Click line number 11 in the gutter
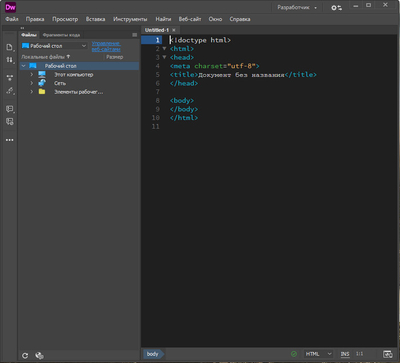This screenshot has height=363, width=400. click(156, 127)
